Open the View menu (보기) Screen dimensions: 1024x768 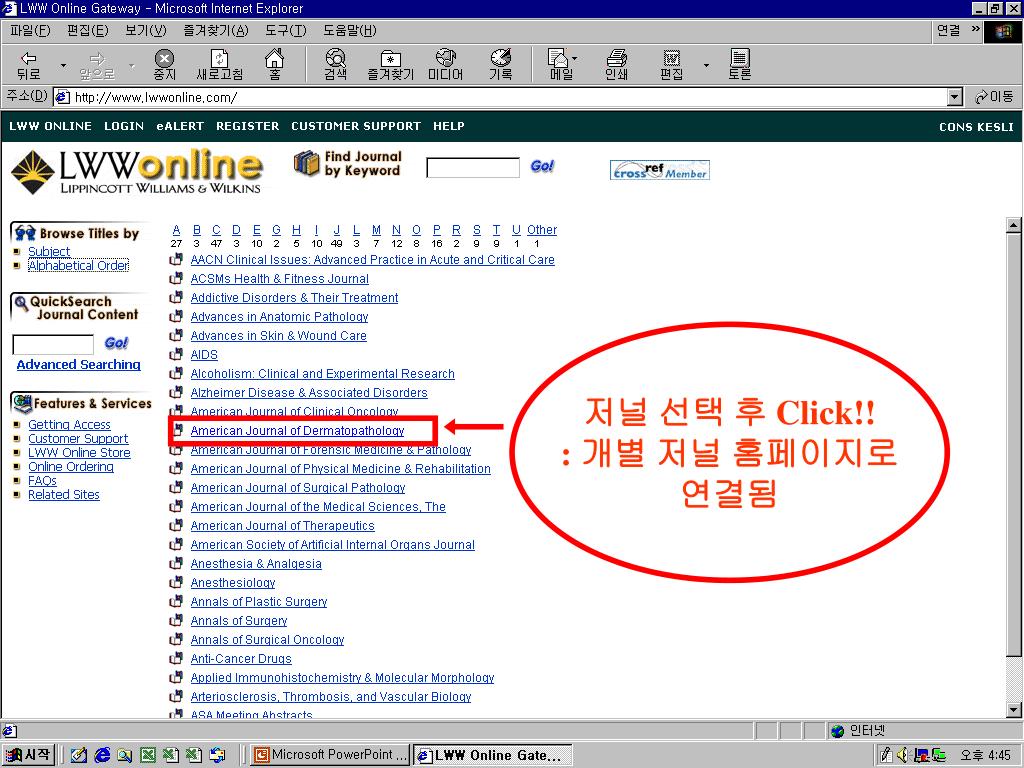pos(146,30)
